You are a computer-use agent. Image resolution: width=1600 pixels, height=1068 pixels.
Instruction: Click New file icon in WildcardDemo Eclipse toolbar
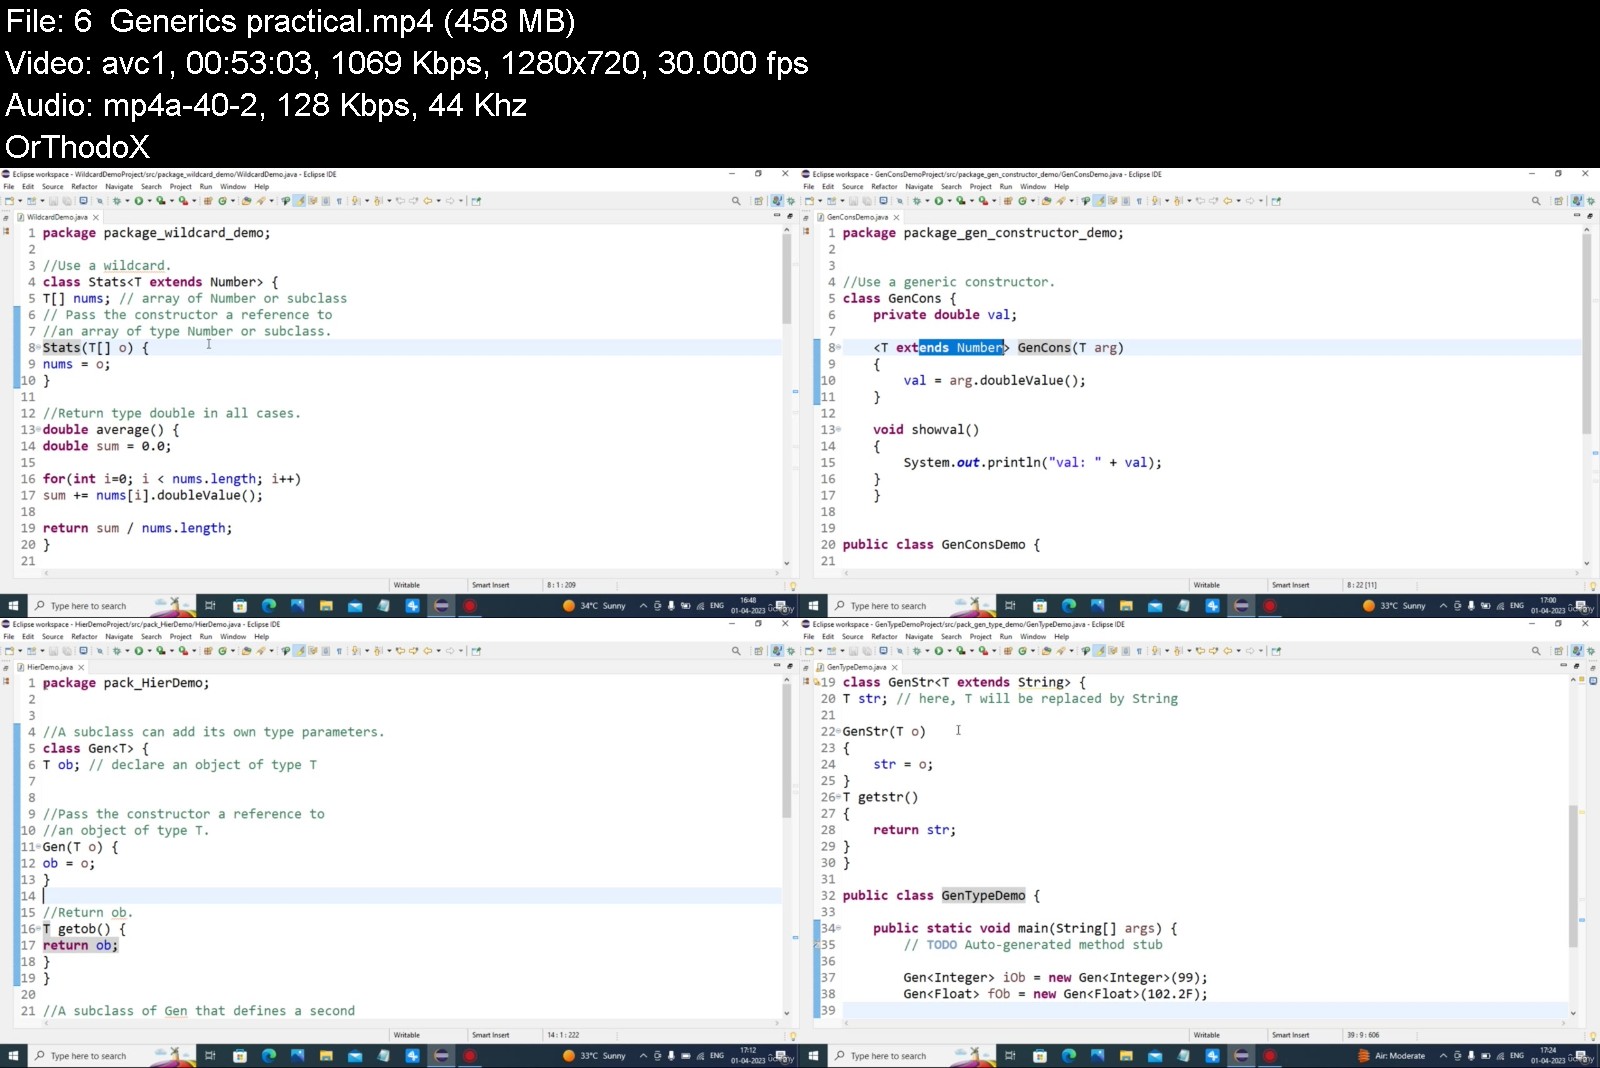pyautogui.click(x=9, y=200)
